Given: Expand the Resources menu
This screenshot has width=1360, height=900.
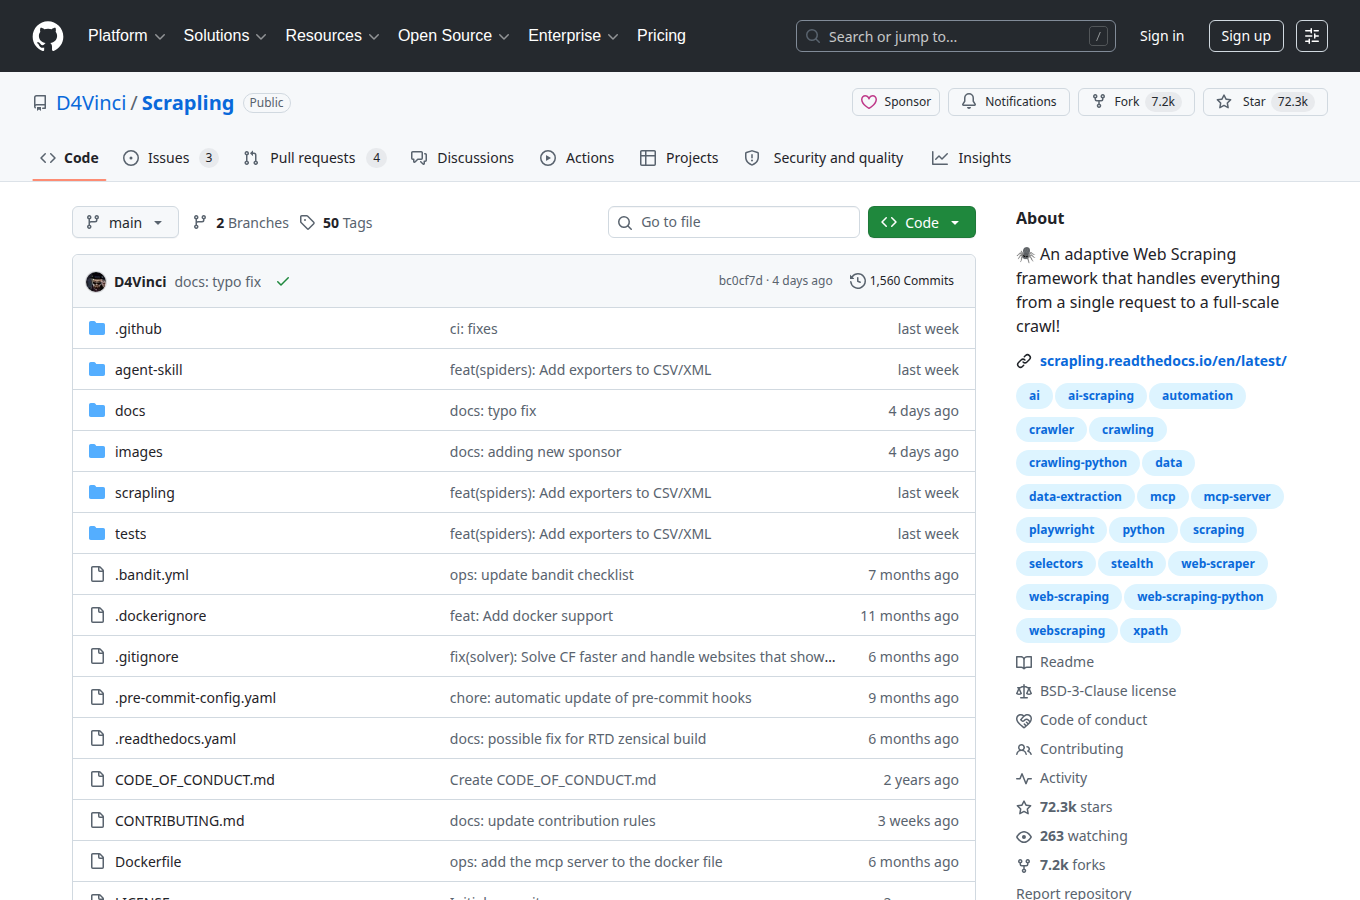Looking at the screenshot, I should tap(332, 36).
